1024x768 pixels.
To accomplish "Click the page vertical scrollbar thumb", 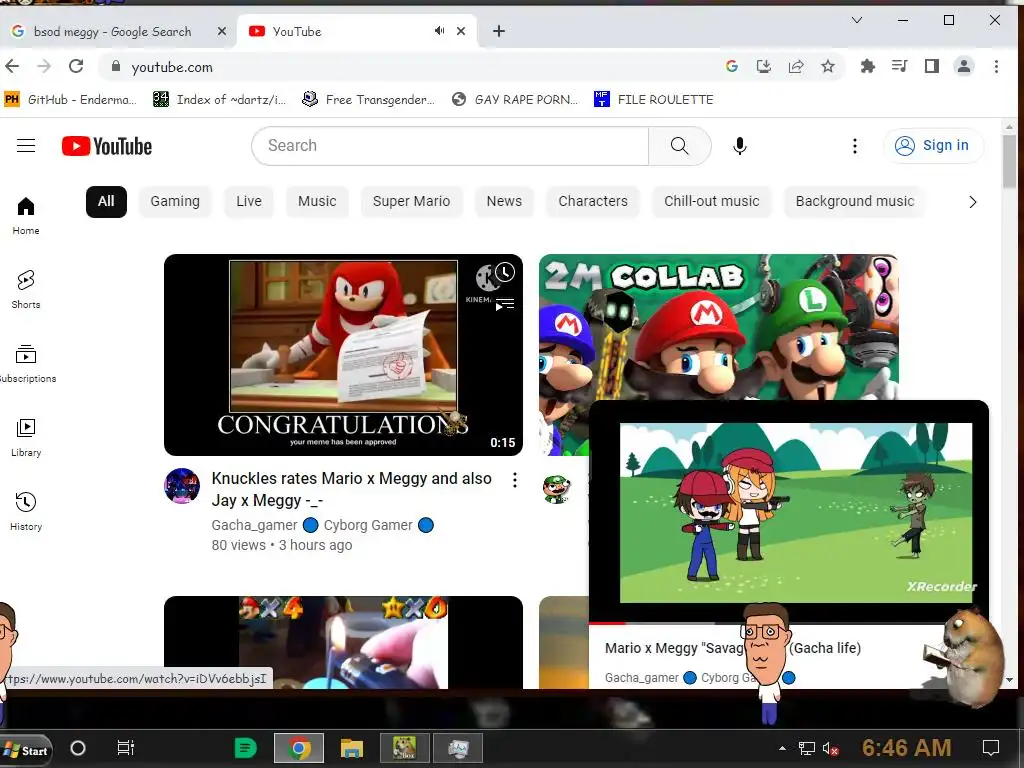I will tap(1010, 160).
